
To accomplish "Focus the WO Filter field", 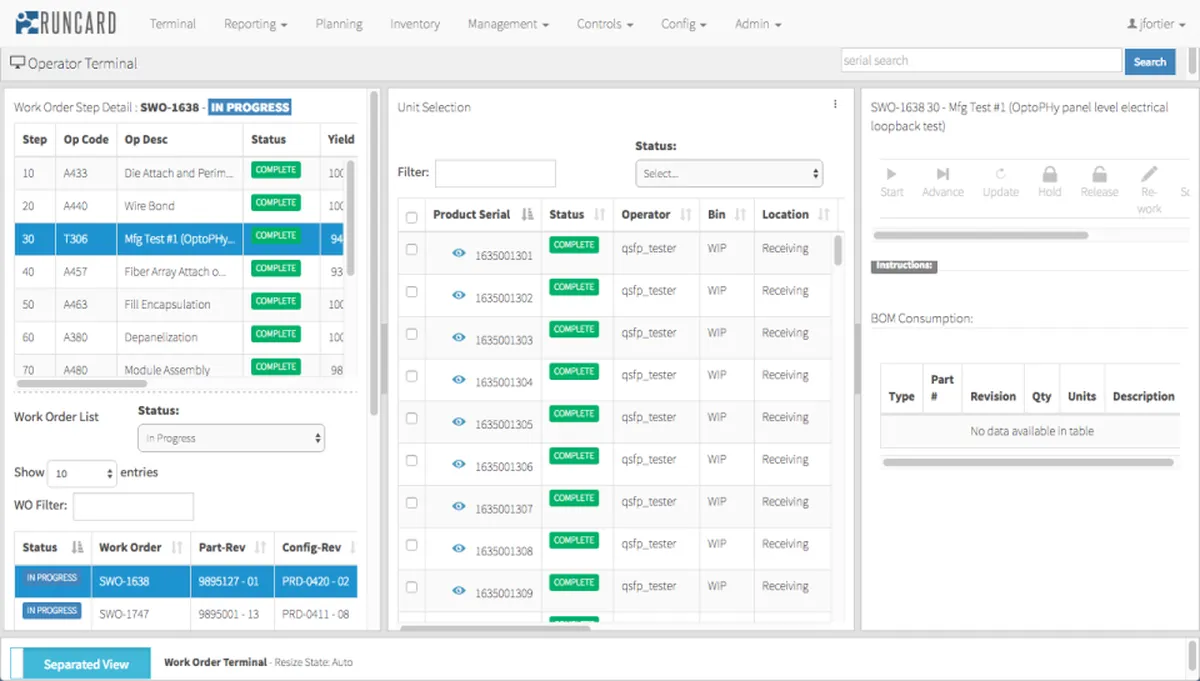I will pos(133,506).
